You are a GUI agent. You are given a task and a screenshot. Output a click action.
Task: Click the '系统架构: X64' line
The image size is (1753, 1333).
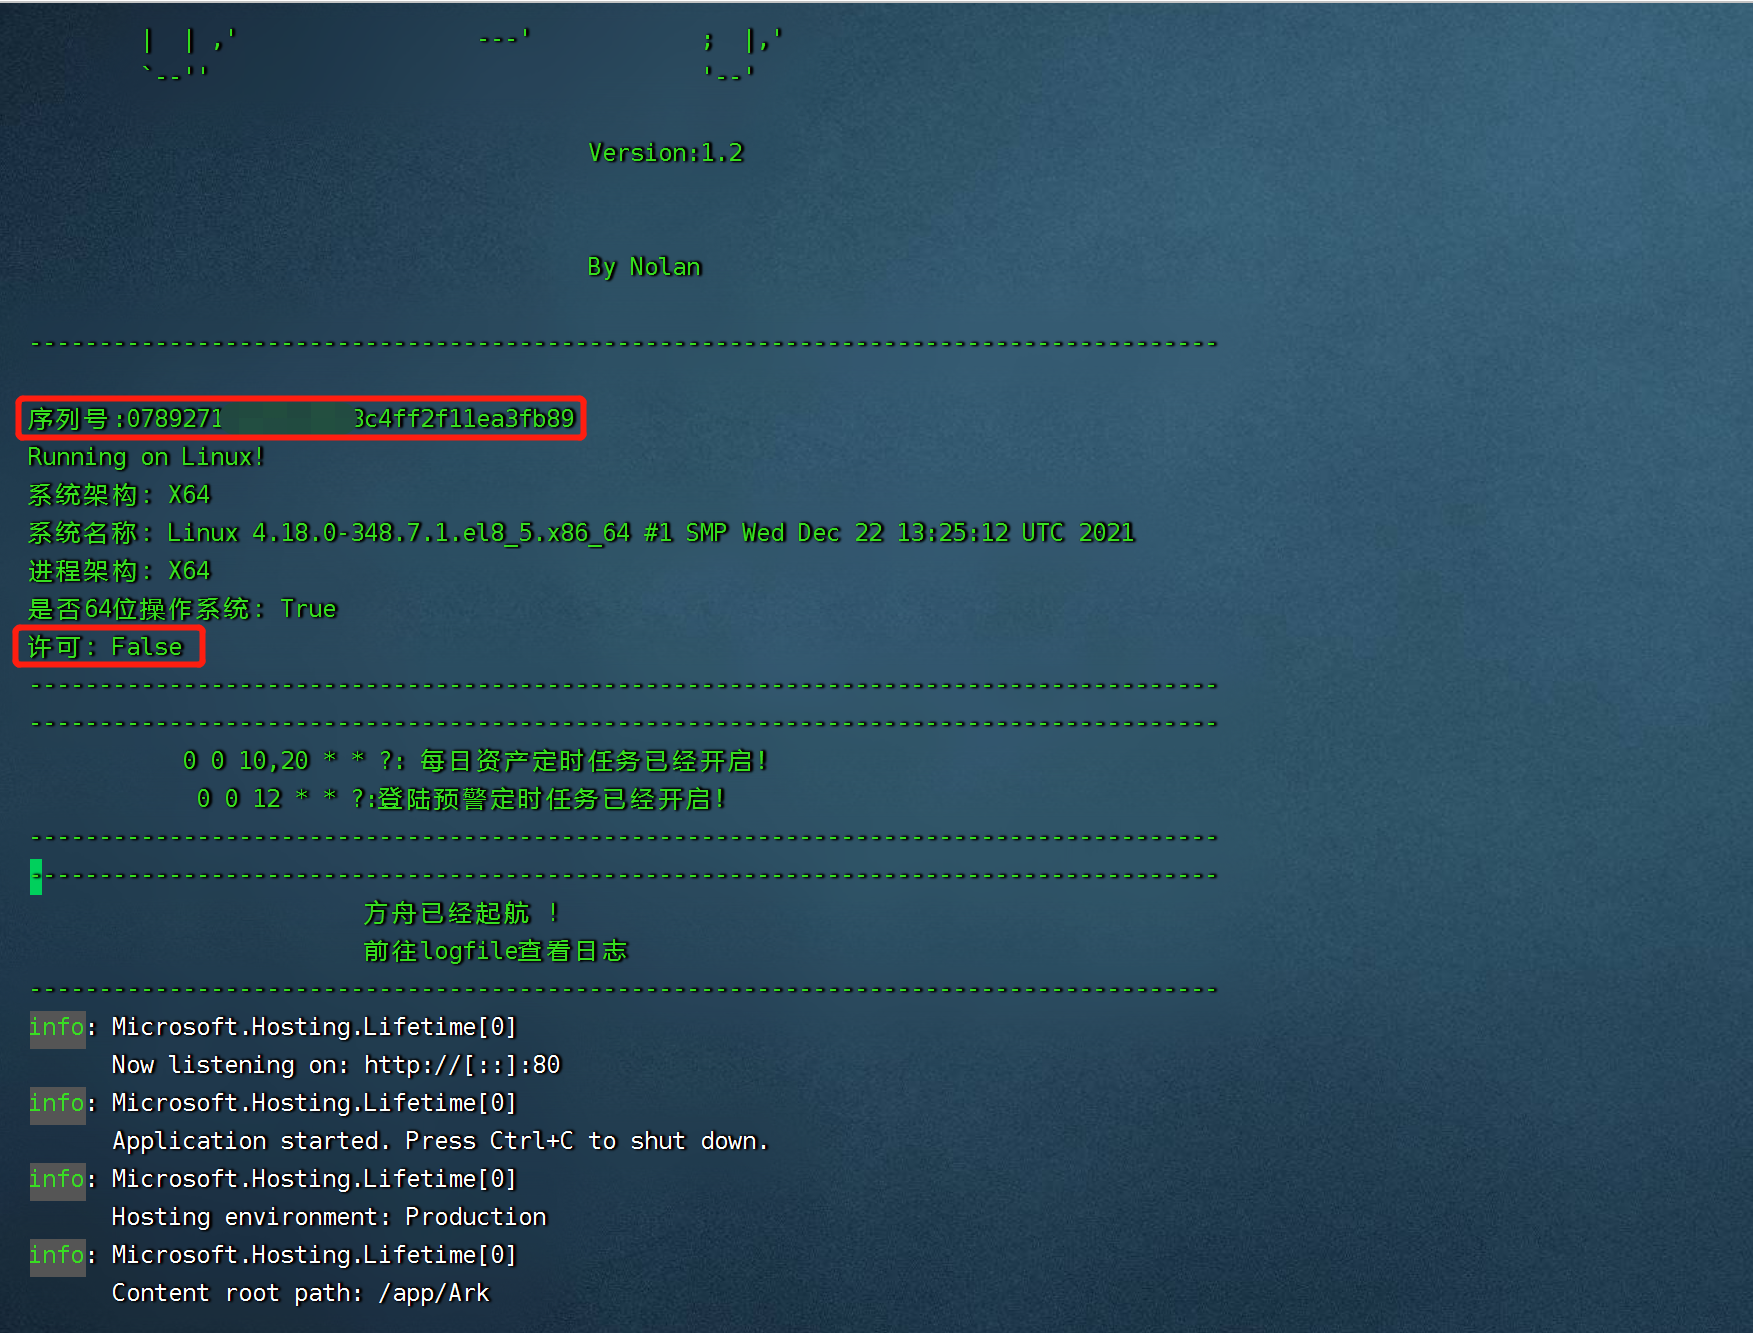119,495
